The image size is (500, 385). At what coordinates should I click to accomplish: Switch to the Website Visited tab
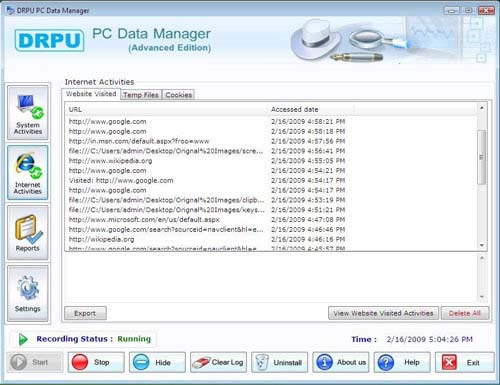pyautogui.click(x=91, y=94)
